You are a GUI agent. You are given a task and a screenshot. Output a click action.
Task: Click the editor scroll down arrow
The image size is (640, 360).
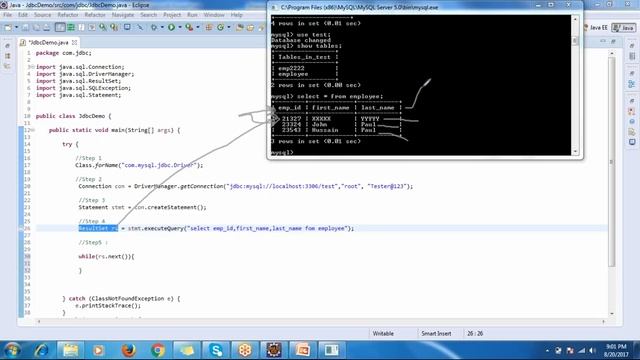click(611, 313)
